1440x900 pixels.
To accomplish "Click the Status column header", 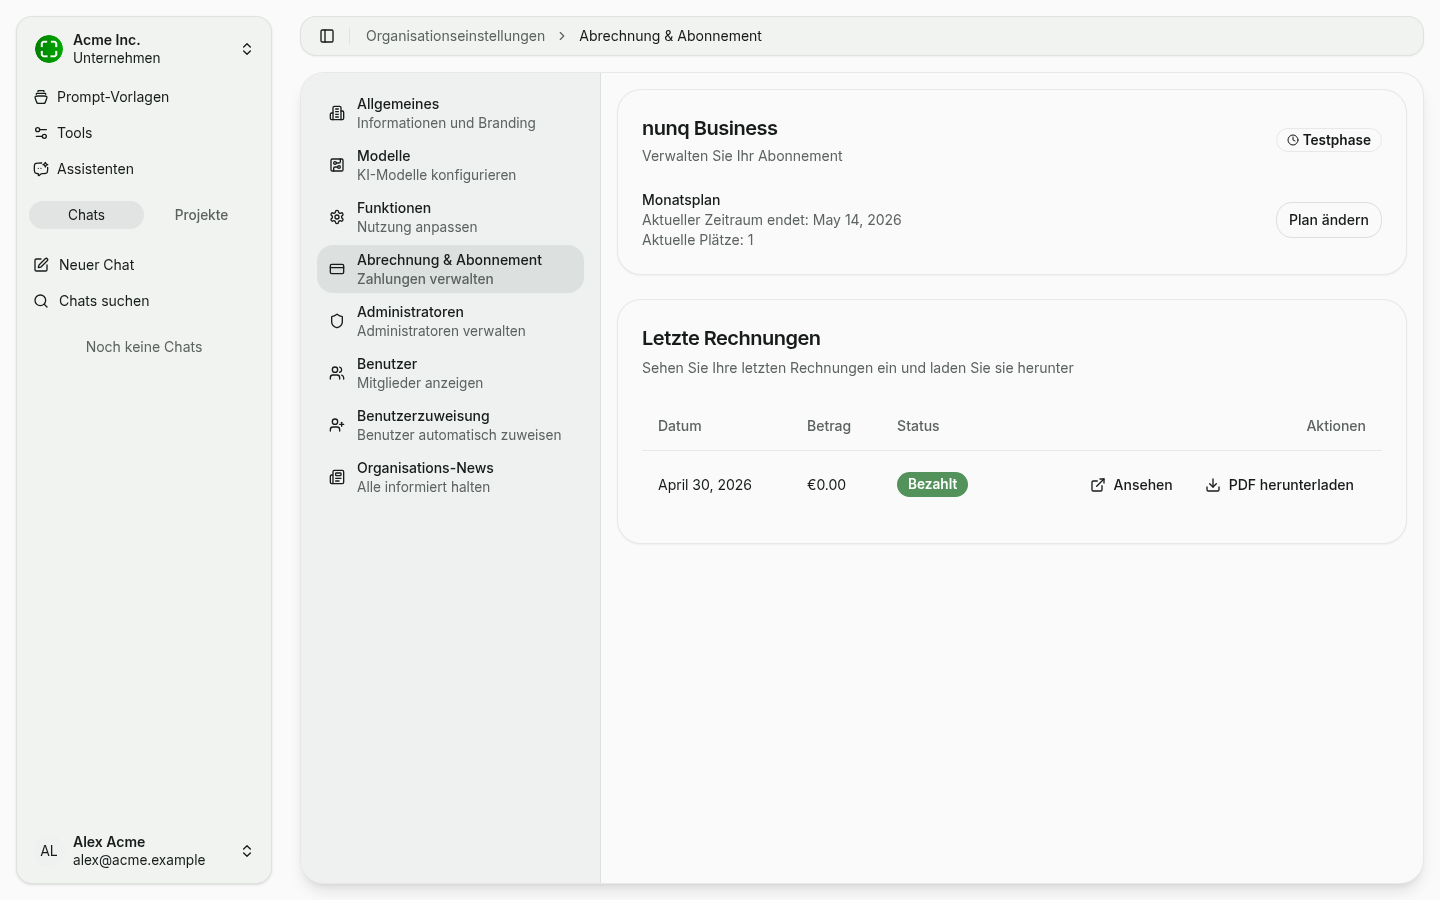I will tap(918, 426).
